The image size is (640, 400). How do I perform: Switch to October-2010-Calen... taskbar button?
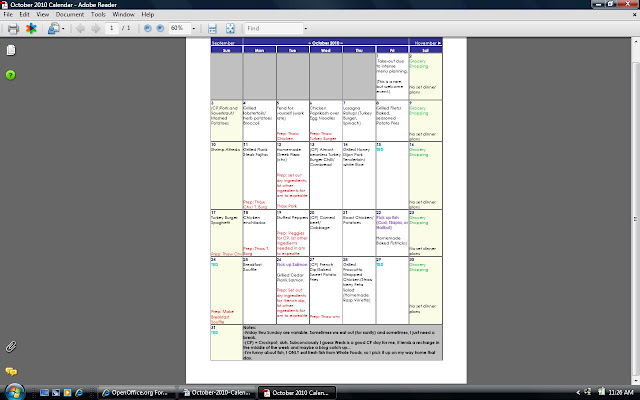[217, 393]
